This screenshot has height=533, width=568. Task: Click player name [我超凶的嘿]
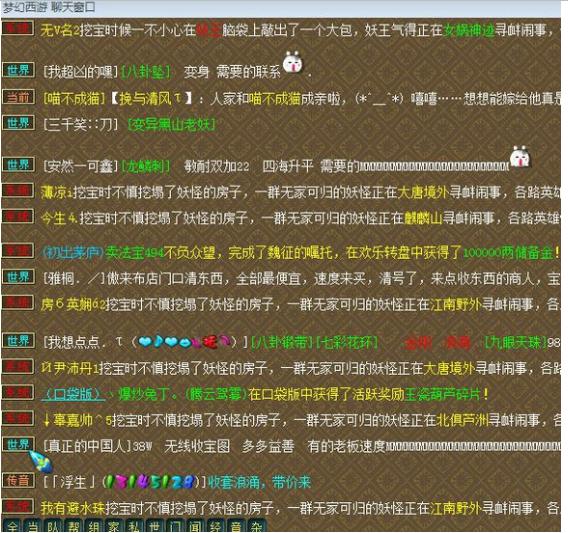(x=80, y=72)
